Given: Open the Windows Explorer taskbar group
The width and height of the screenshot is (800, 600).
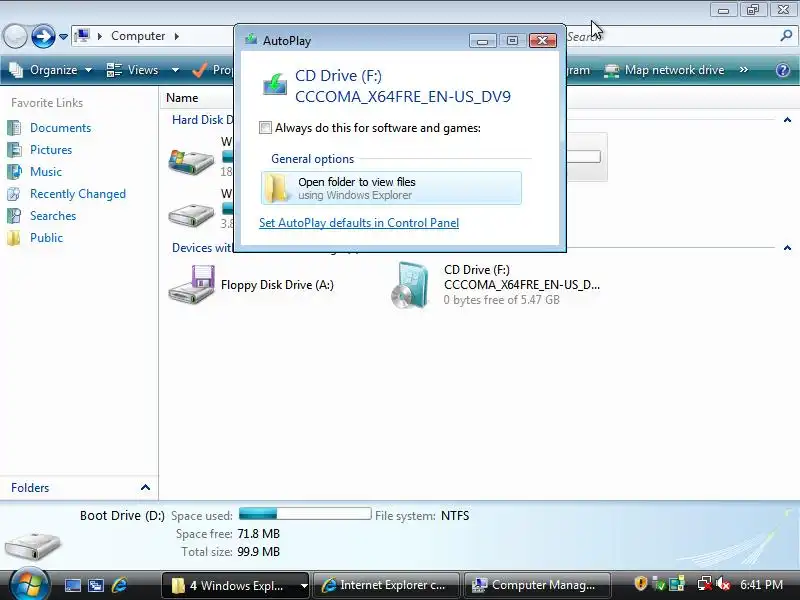Looking at the screenshot, I should point(236,585).
